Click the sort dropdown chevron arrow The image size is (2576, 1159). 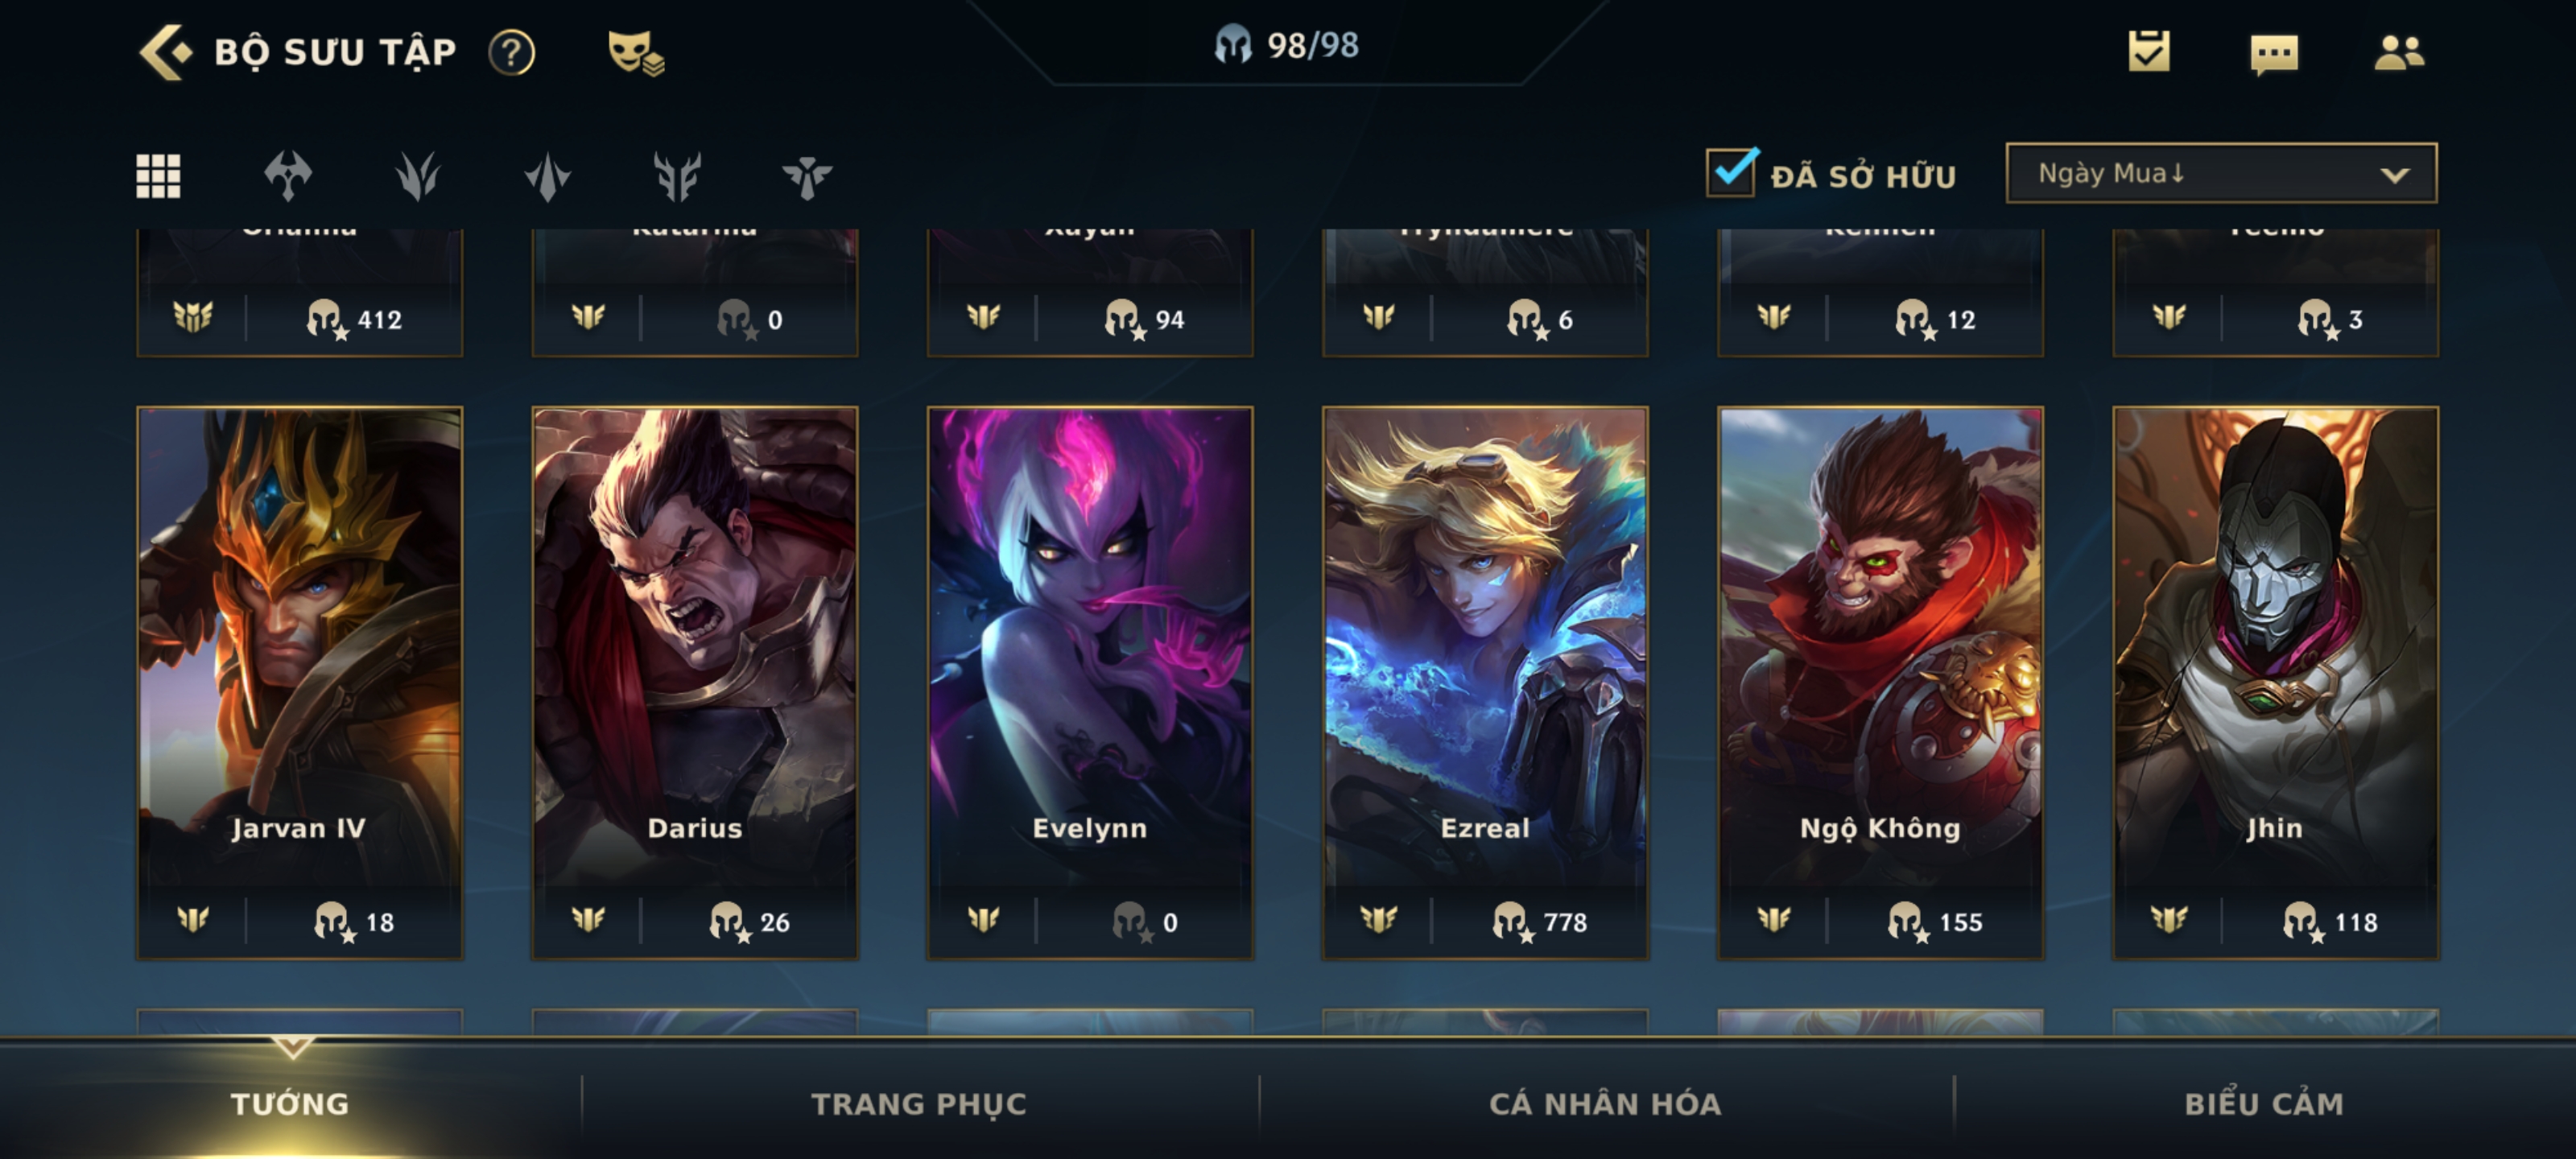[2394, 175]
